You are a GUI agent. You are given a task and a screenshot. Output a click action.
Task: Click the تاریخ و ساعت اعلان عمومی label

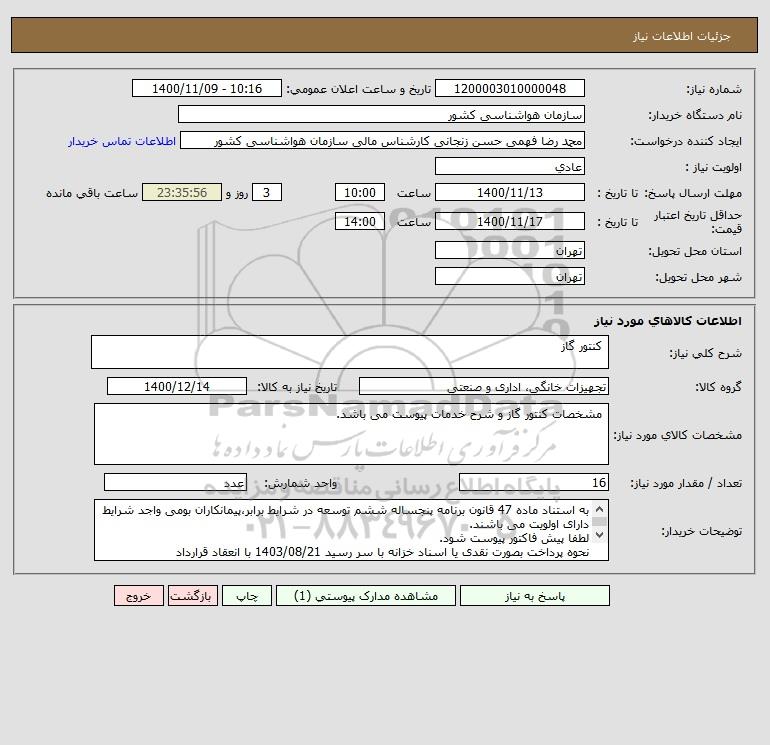(358, 89)
